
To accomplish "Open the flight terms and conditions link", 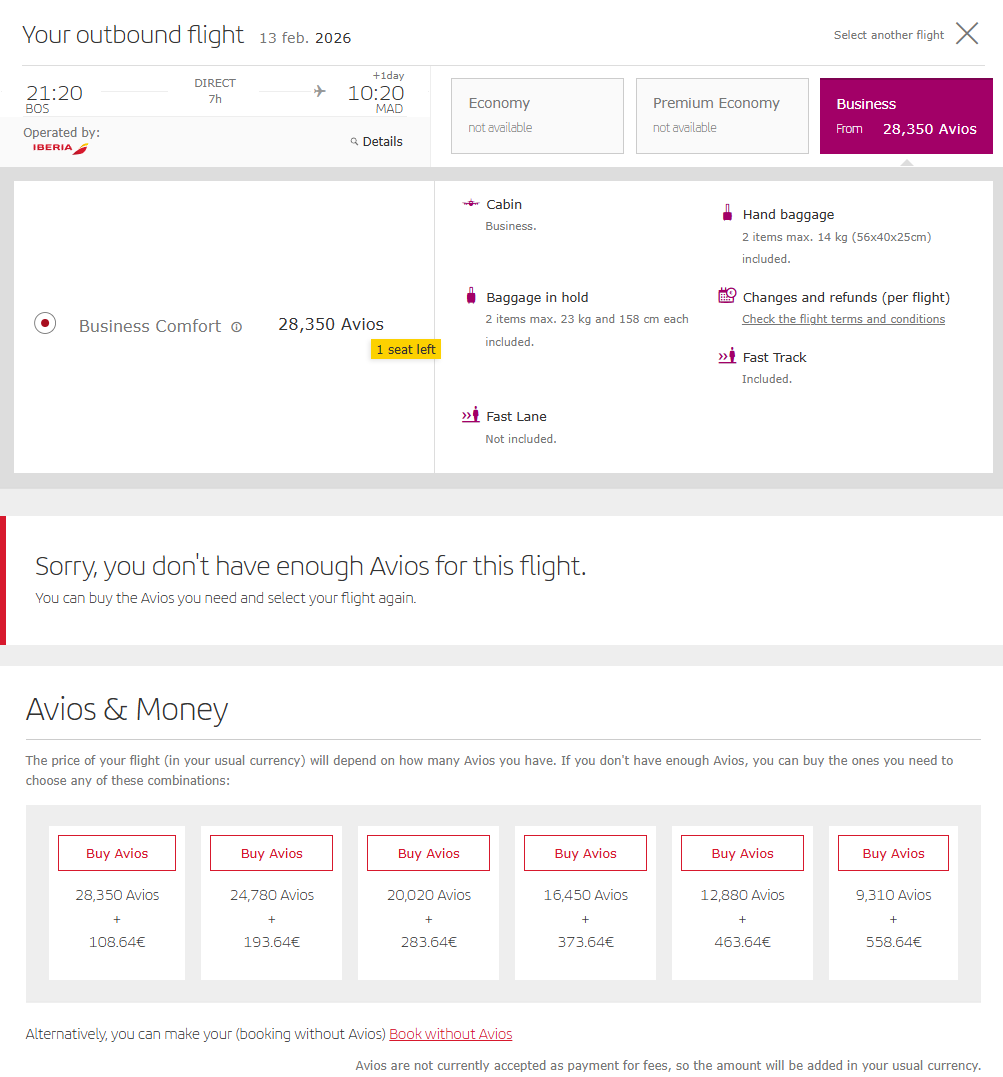I will [843, 319].
